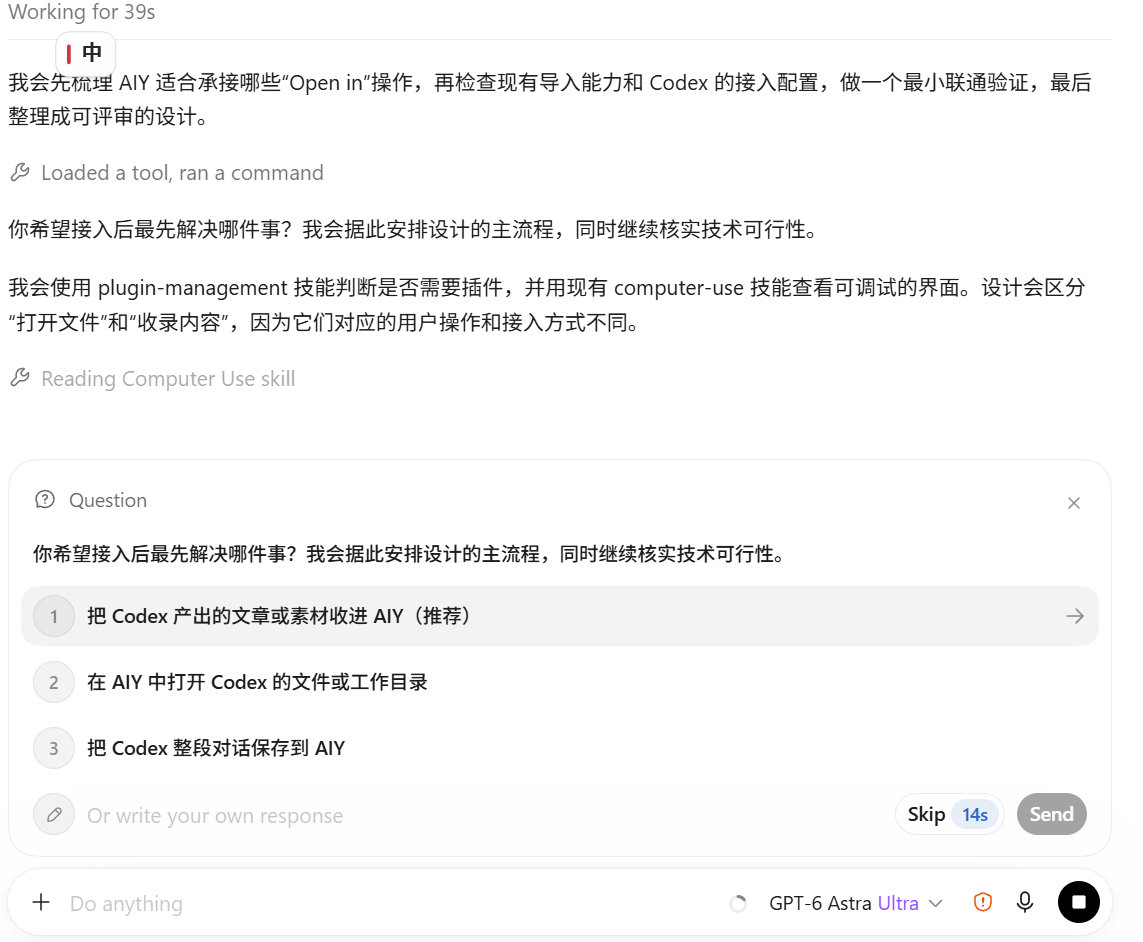1143x942 pixels.
Task: Click the Skip button
Action: point(949,814)
